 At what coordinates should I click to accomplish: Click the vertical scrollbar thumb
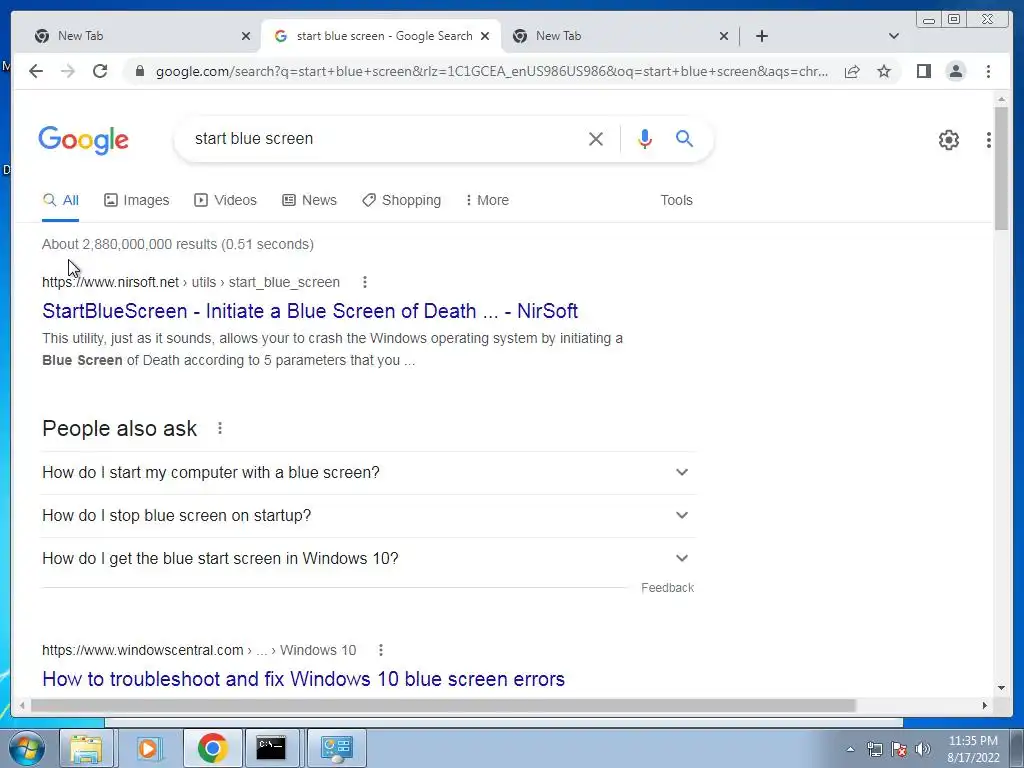[x=1001, y=168]
